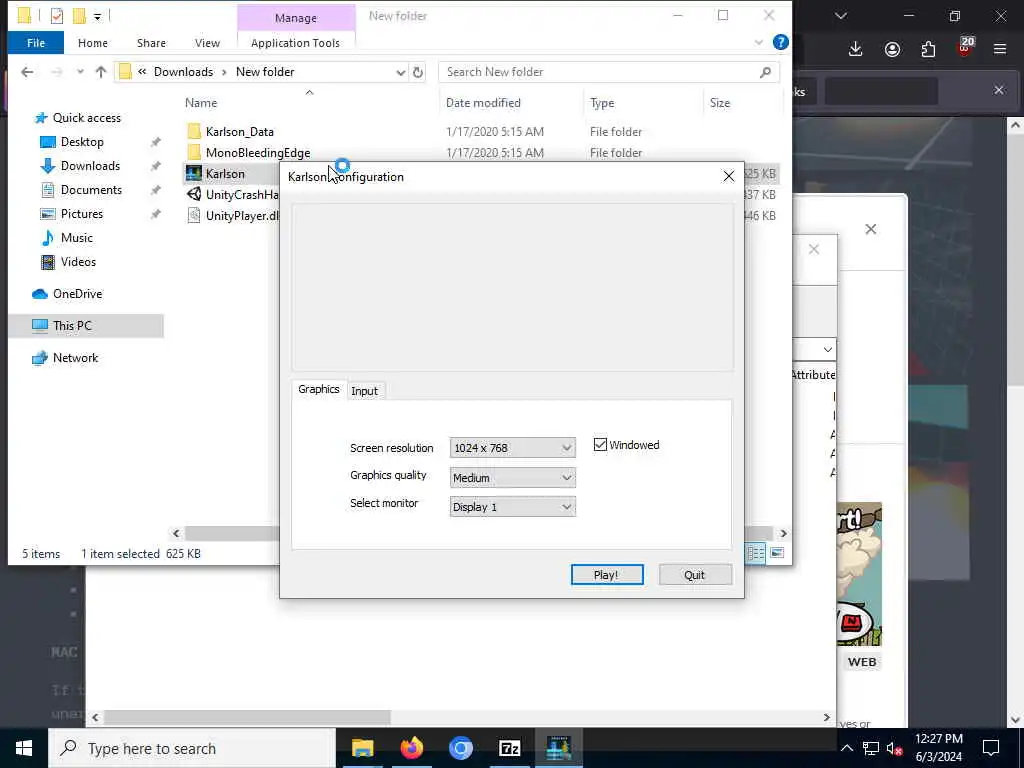Image resolution: width=1024 pixels, height=768 pixels.
Task: Open the quick access toolbar customize arrow
Action: pyautogui.click(x=97, y=16)
